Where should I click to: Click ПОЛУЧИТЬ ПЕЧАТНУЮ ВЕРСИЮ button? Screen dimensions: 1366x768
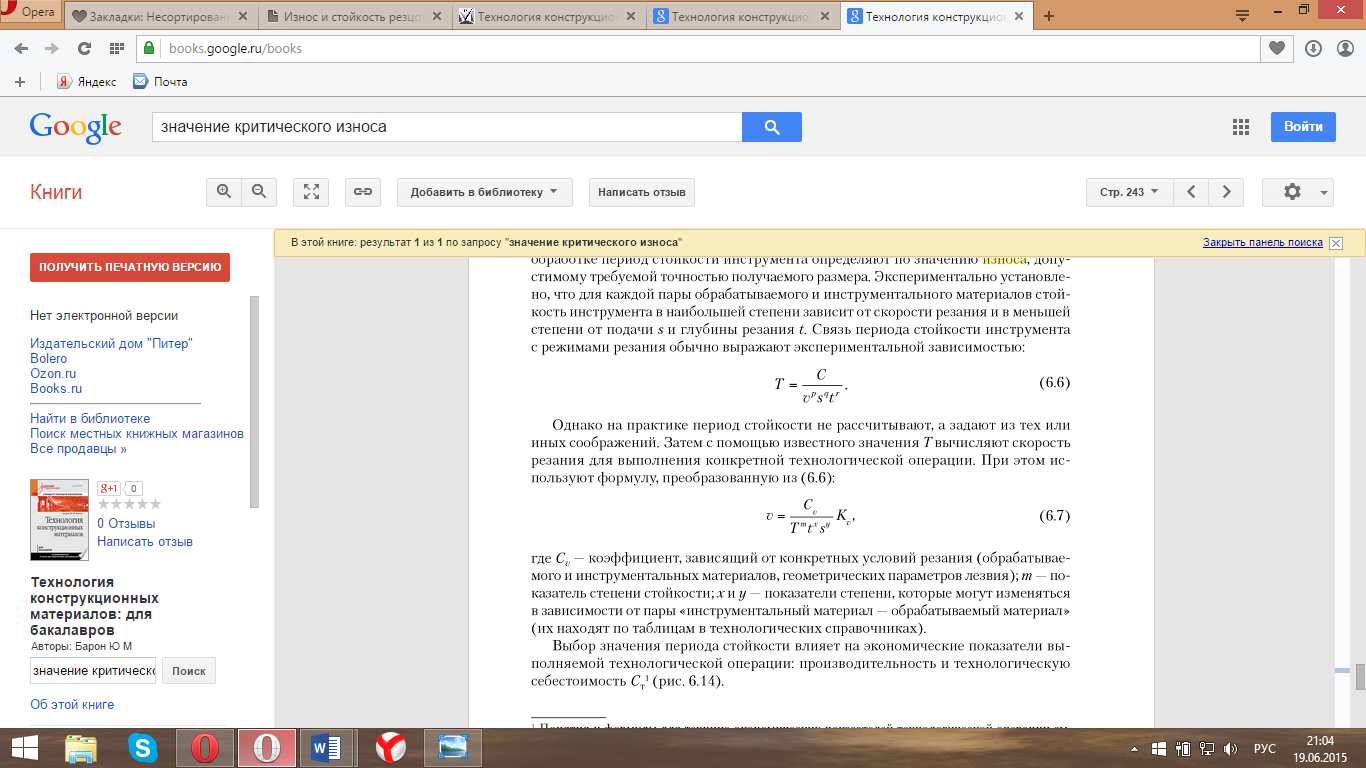click(x=130, y=267)
